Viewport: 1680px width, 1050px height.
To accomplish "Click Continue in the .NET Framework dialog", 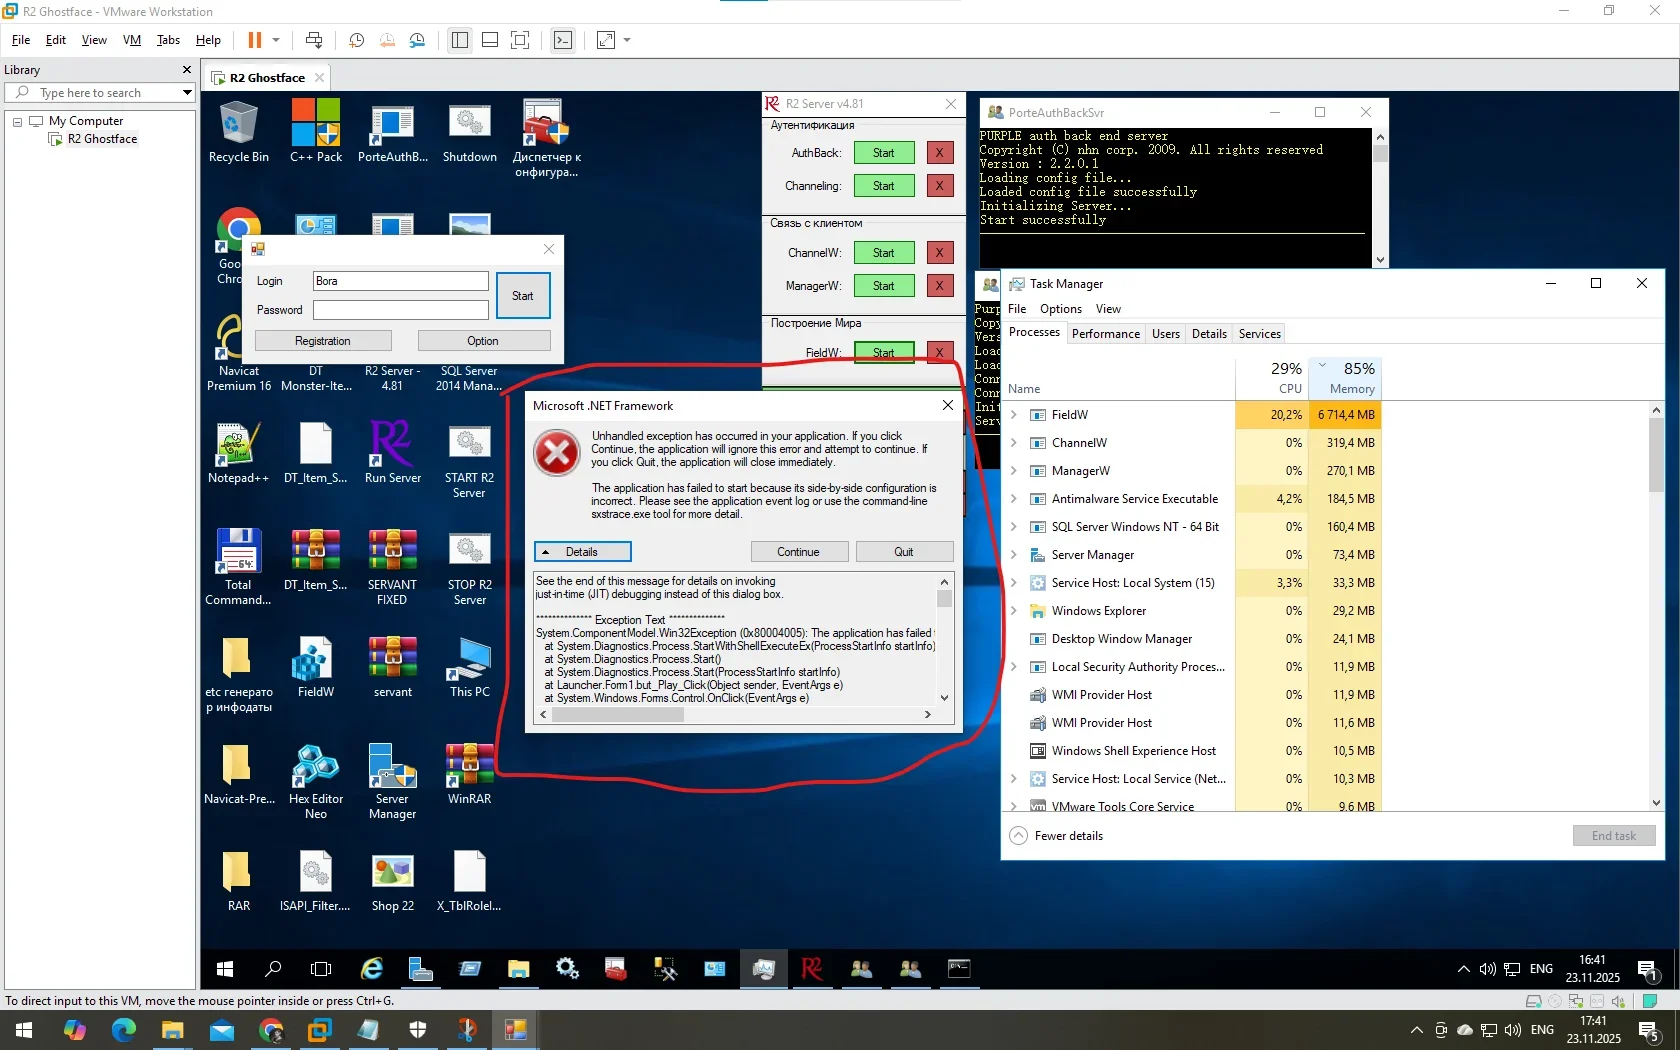I will click(x=799, y=552).
